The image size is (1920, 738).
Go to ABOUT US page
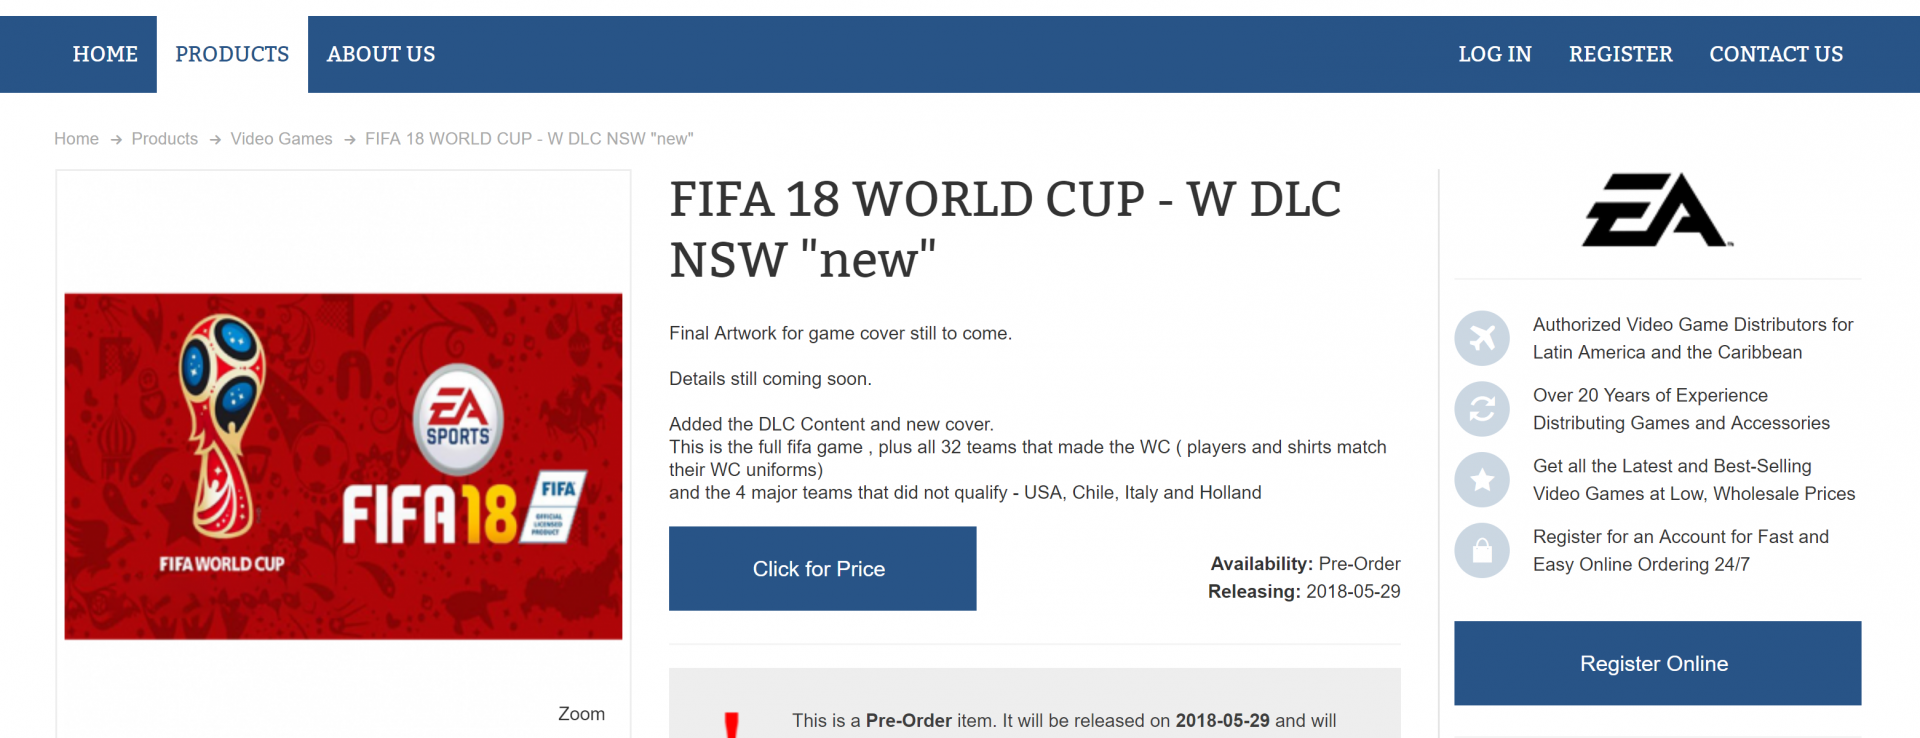click(381, 54)
